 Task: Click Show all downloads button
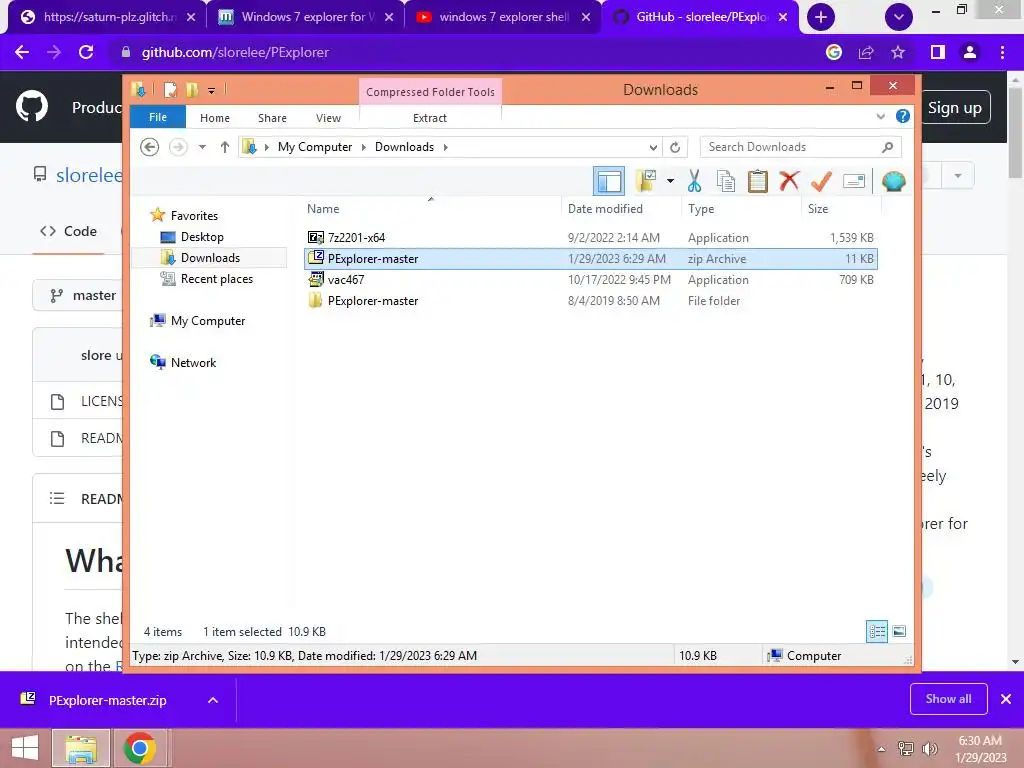point(948,699)
